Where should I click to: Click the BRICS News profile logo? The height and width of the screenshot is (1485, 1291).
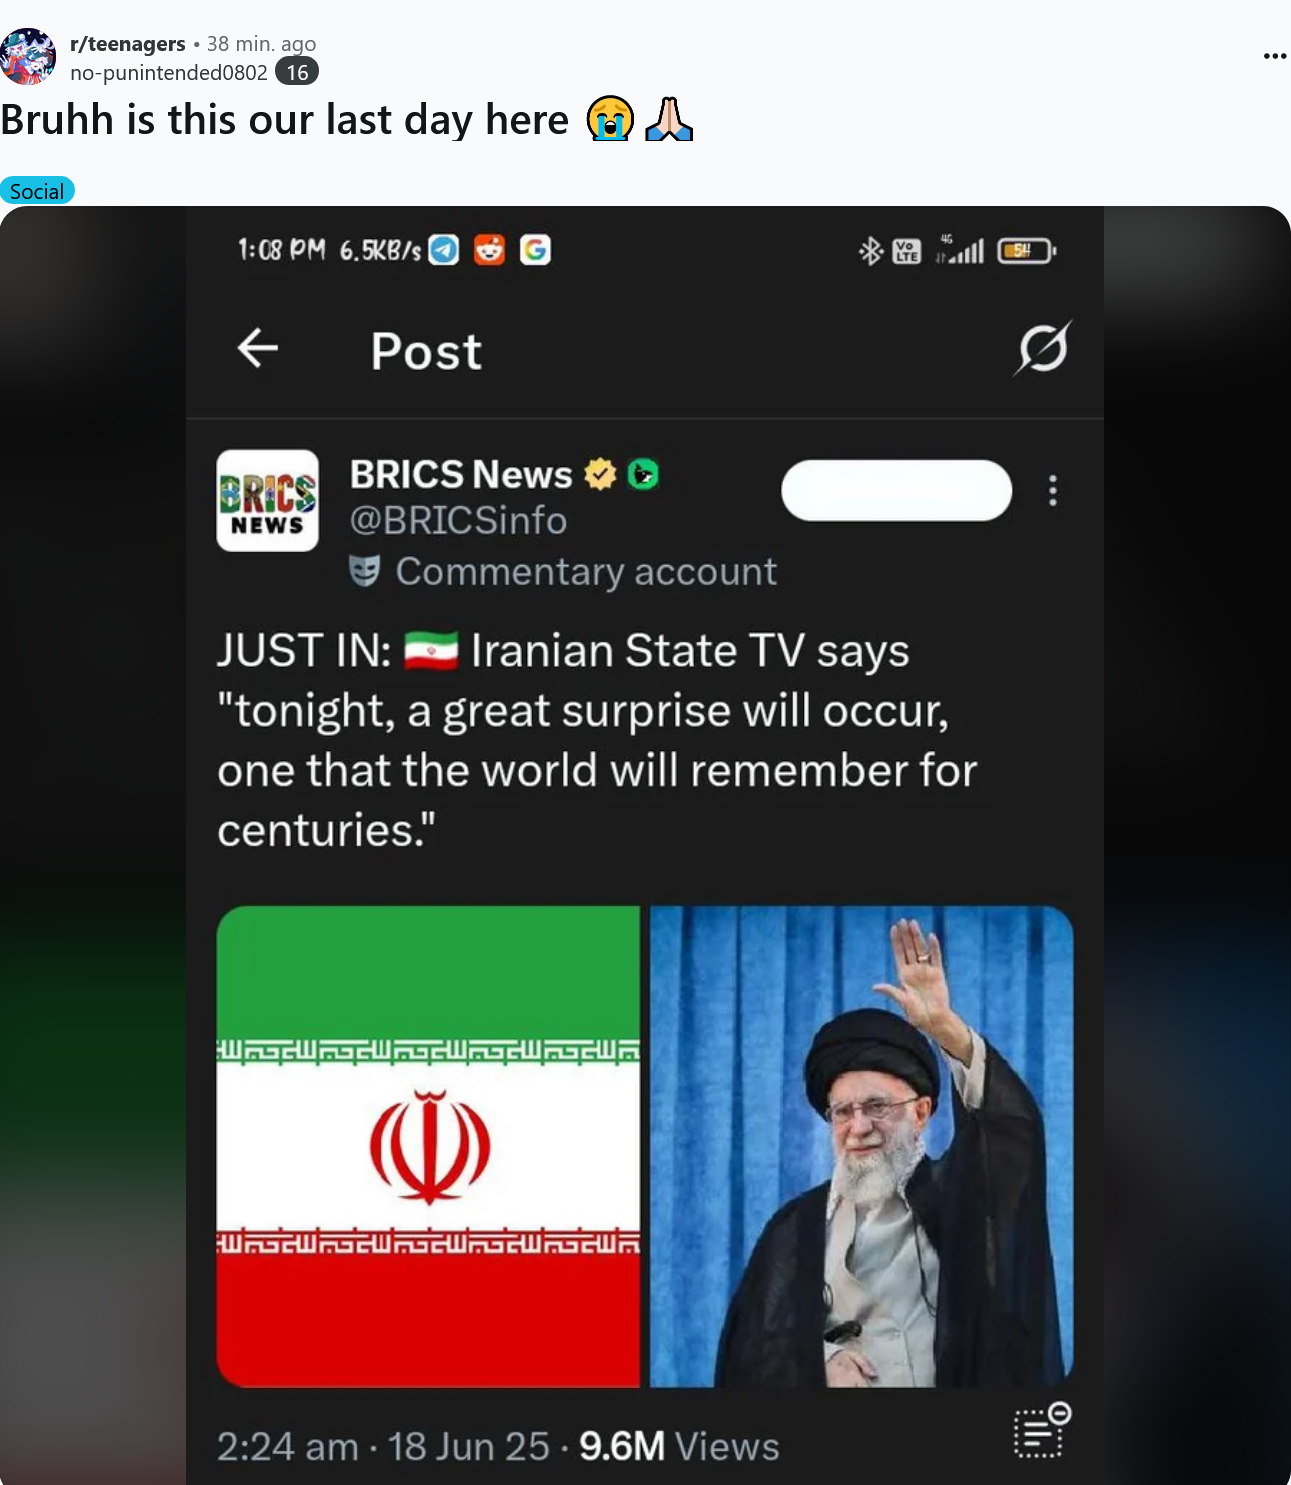pyautogui.click(x=268, y=500)
